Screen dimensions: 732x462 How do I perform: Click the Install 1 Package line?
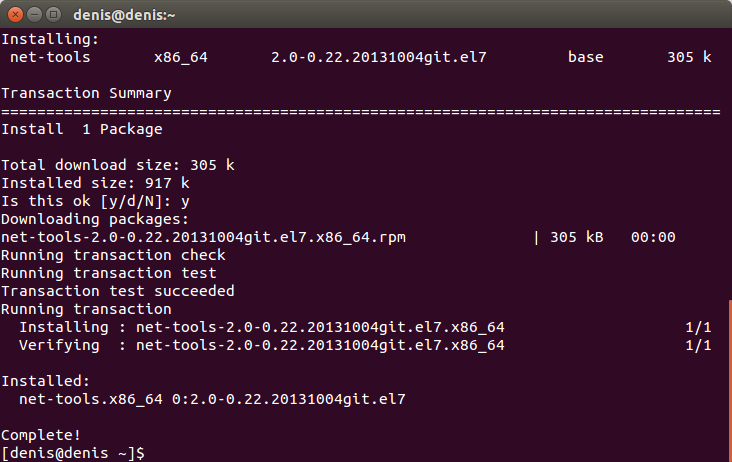coord(82,129)
